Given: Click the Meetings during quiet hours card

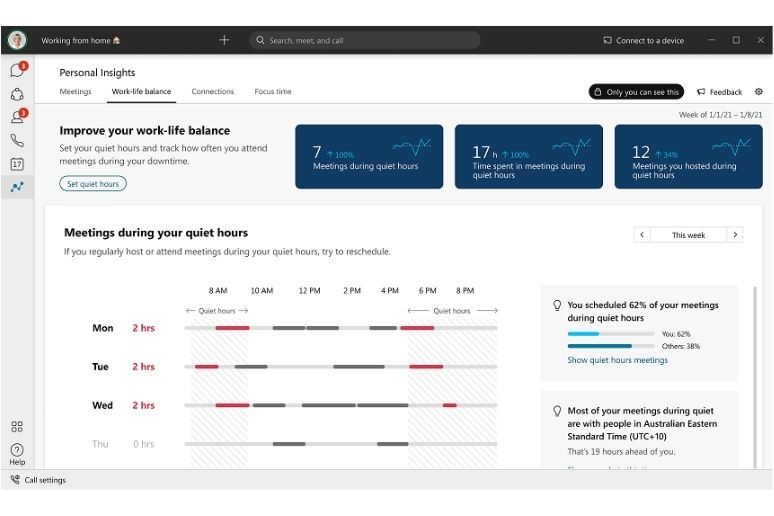Looking at the screenshot, I should pyautogui.click(x=369, y=157).
